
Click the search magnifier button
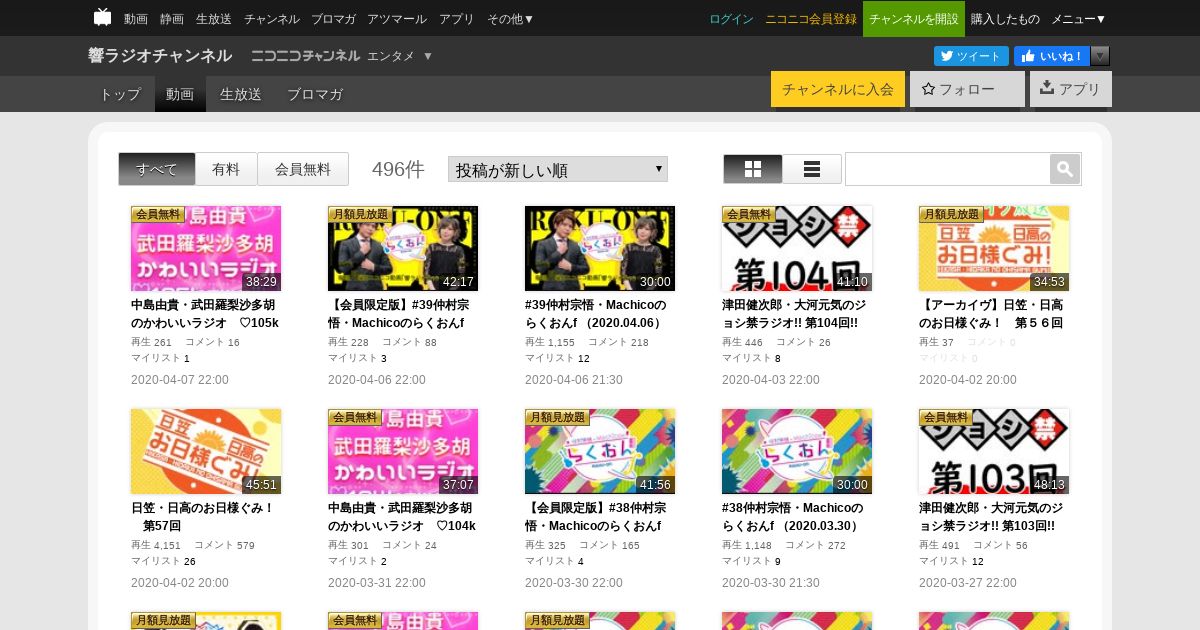point(1065,169)
